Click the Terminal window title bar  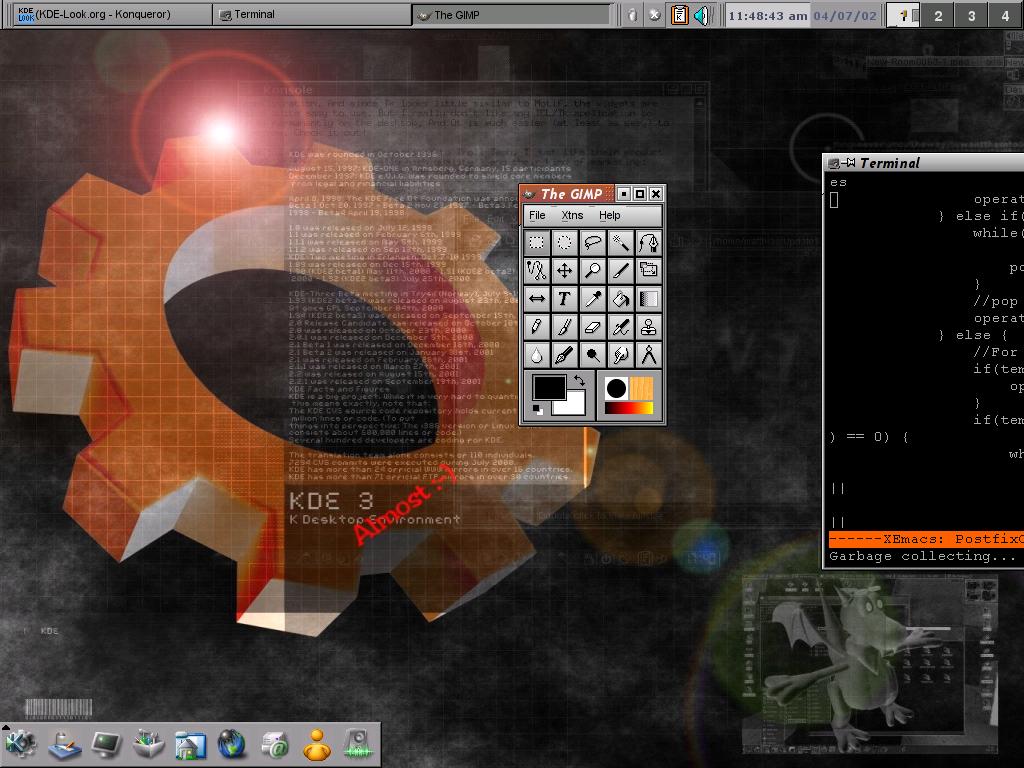[x=923, y=163]
